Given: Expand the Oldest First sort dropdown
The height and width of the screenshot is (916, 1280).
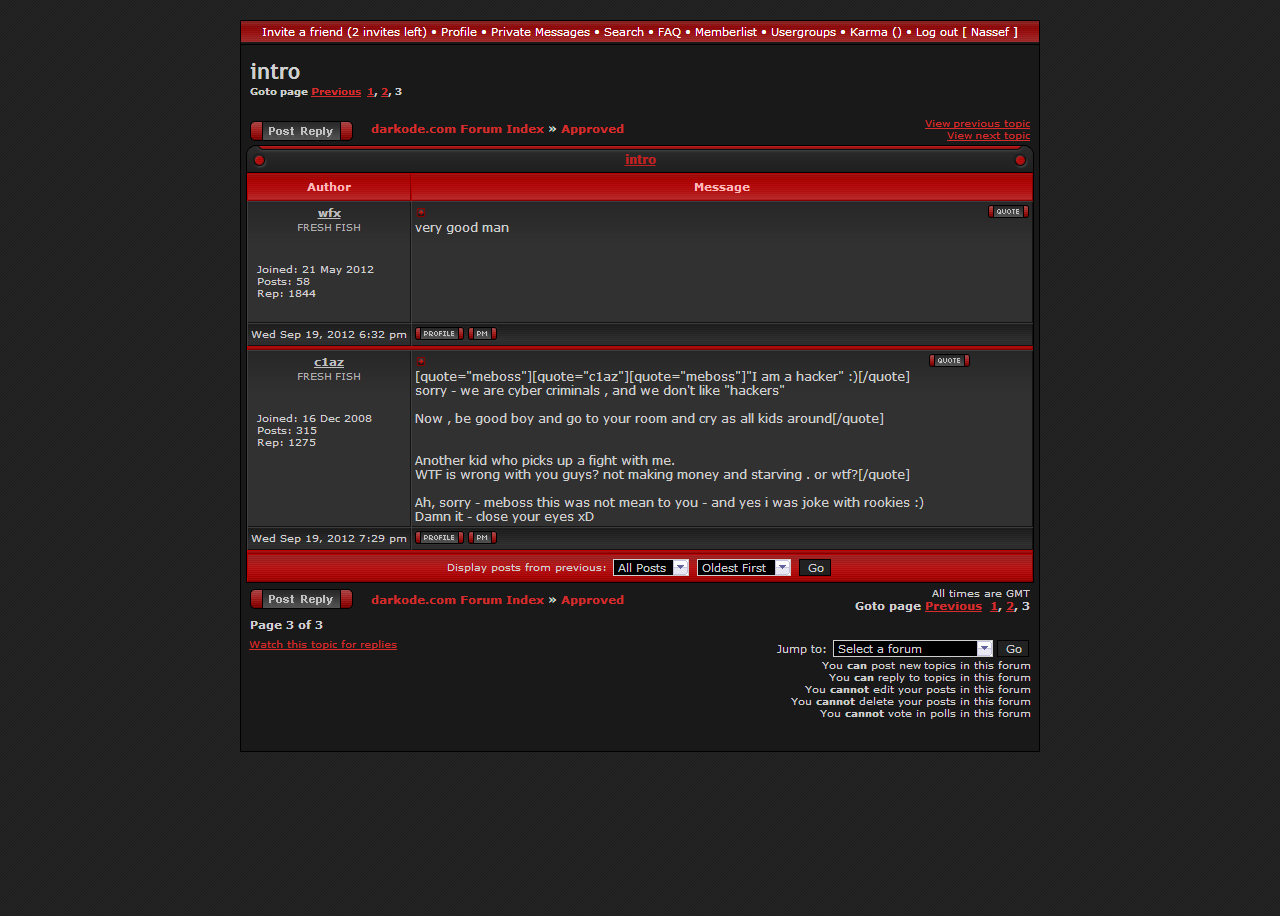Looking at the screenshot, I should (x=743, y=568).
